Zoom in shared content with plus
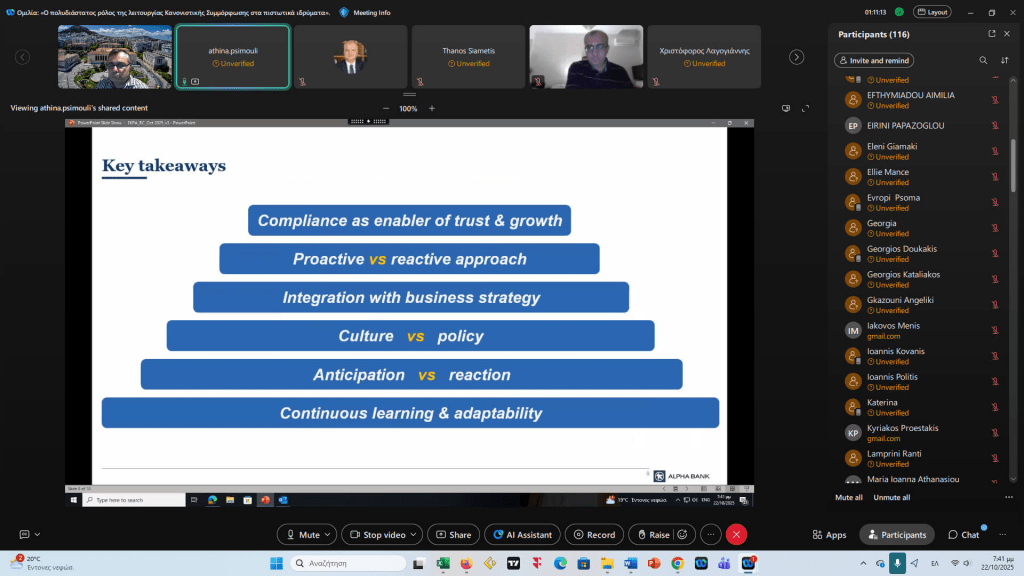1024x576 pixels. [x=432, y=108]
